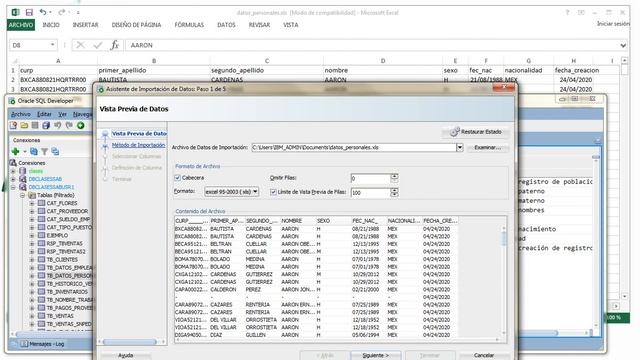640x360 pixels.
Task: Select the DBCLASESSAB connection icon
Action: (x=22, y=179)
